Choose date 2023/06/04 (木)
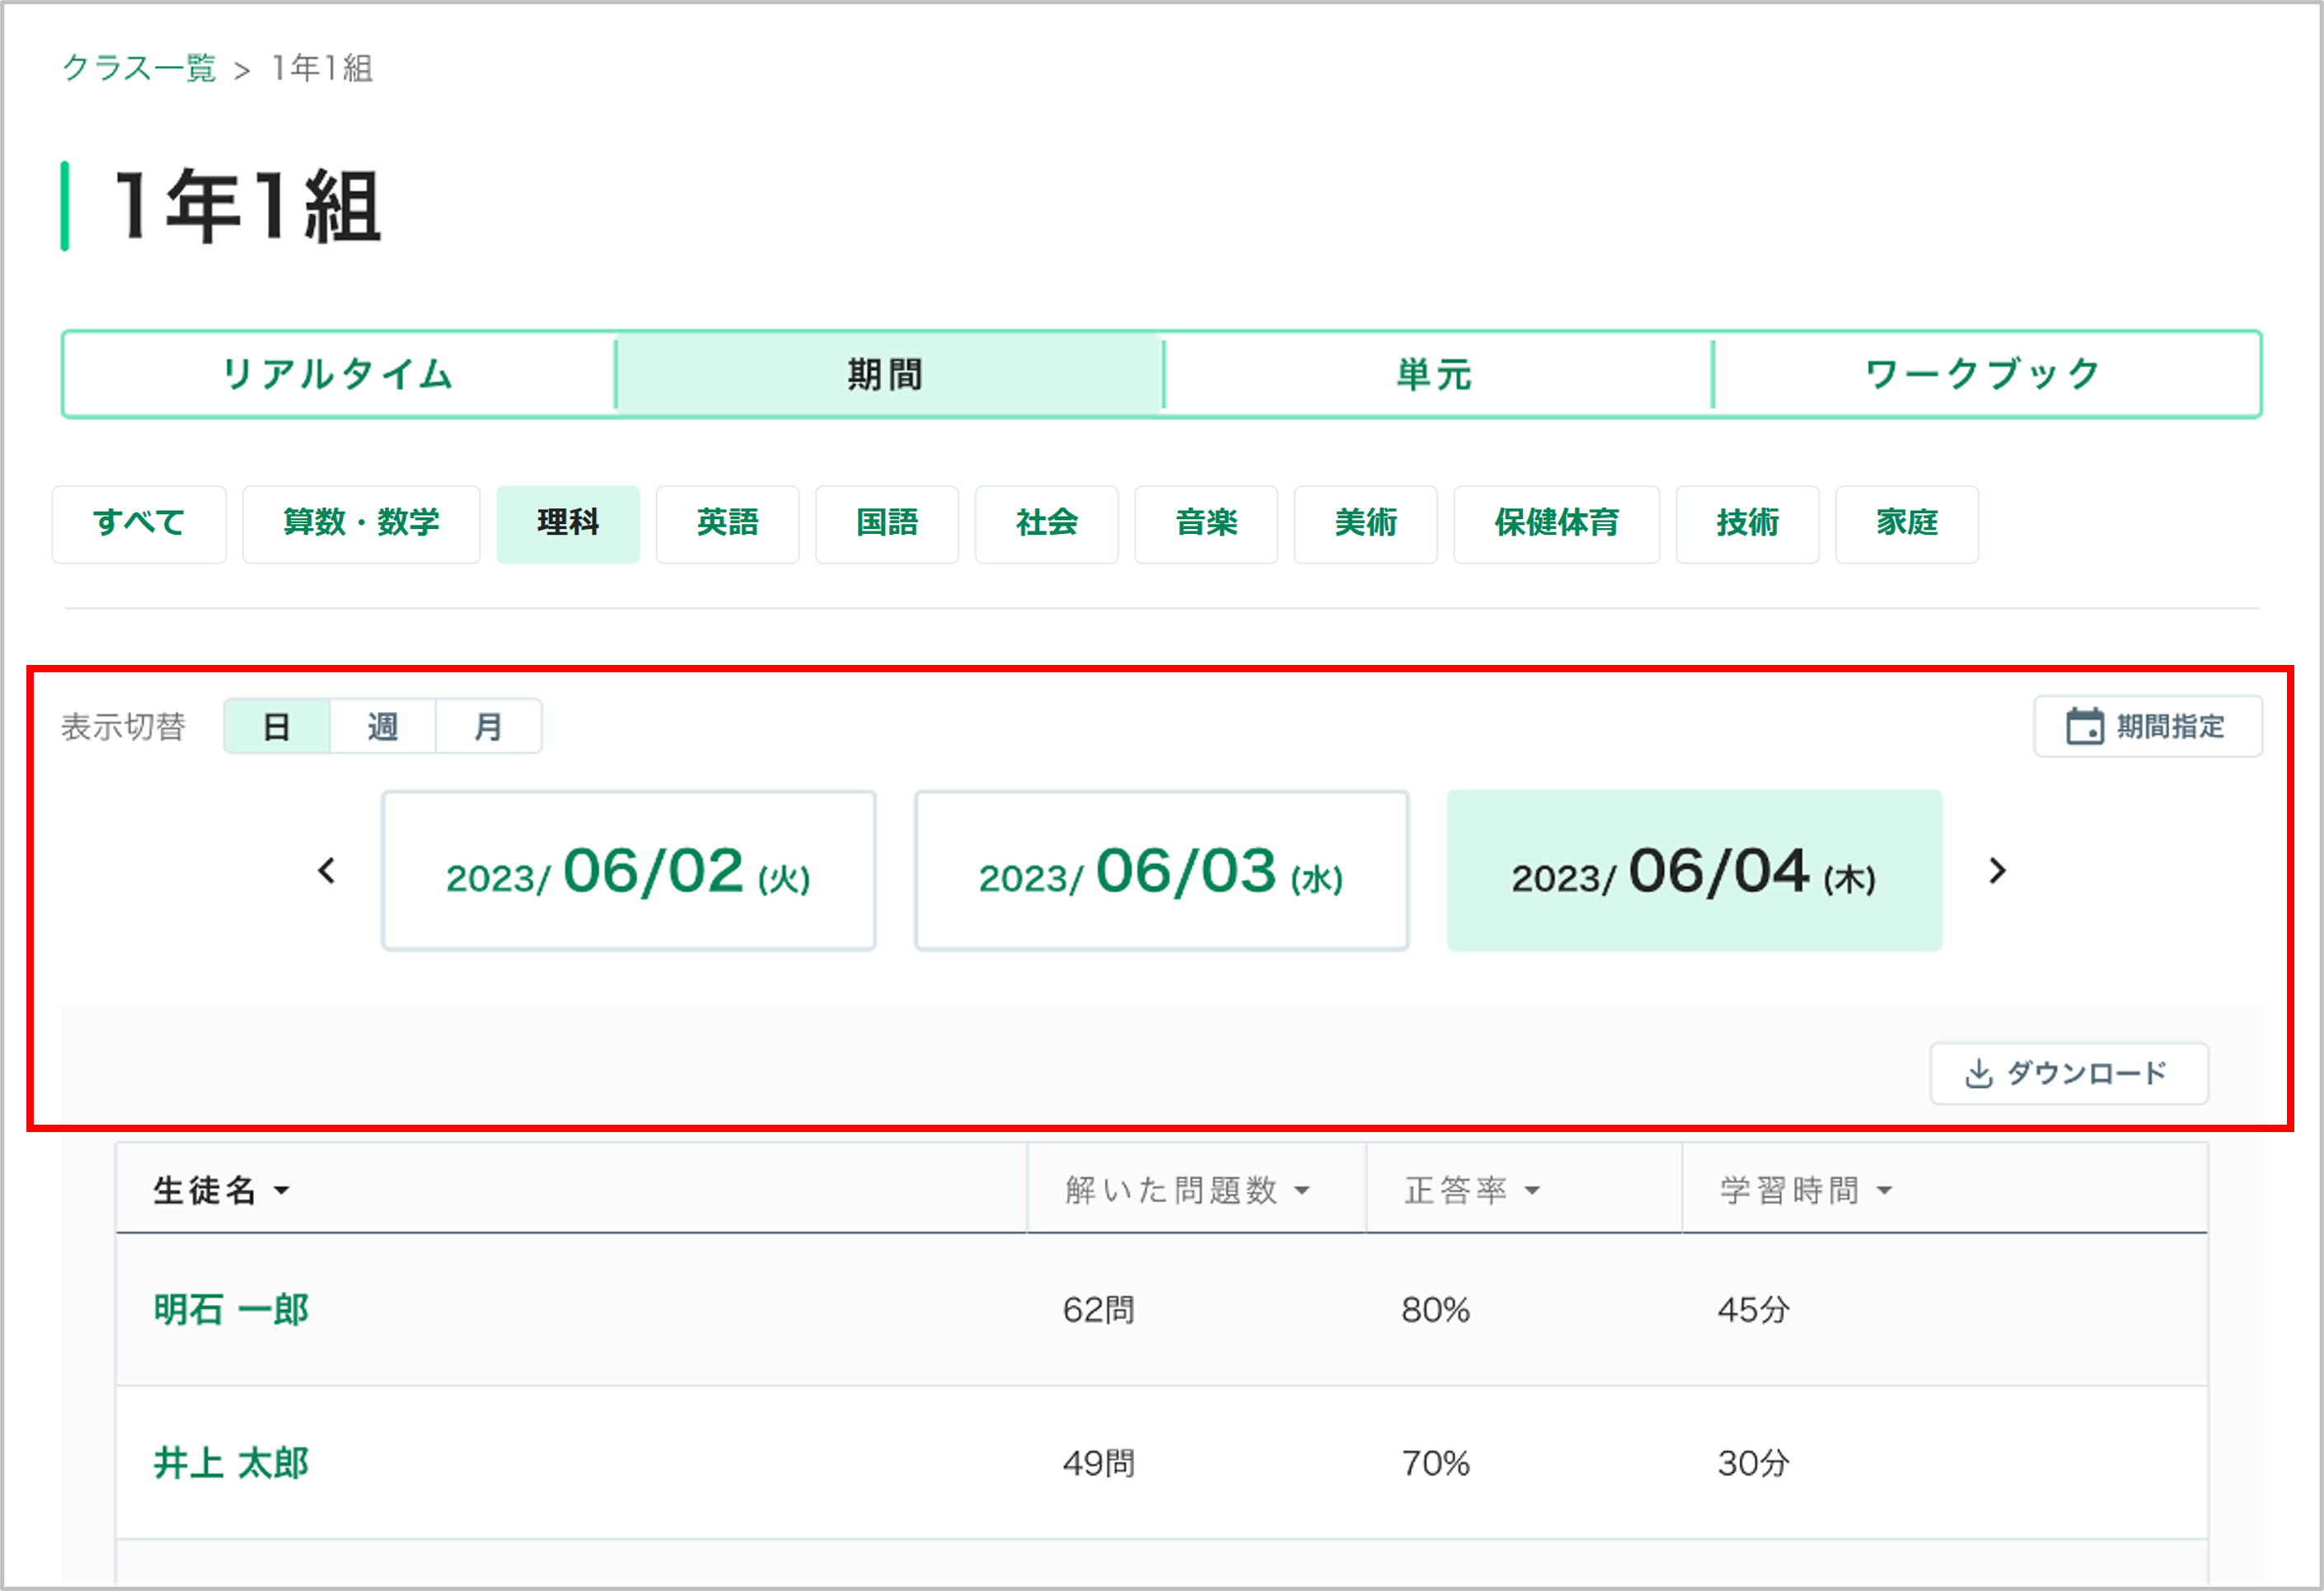Viewport: 2324px width, 1591px height. (x=1694, y=871)
